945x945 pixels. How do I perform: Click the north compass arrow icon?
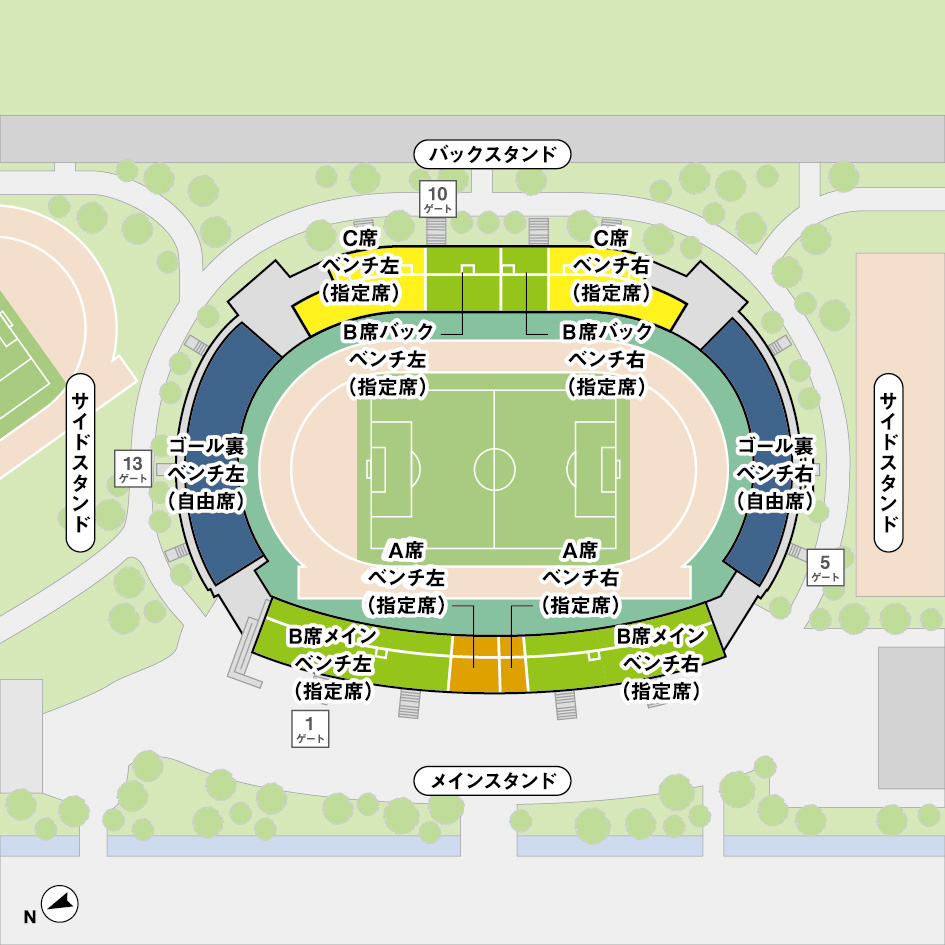pyautogui.click(x=60, y=904)
